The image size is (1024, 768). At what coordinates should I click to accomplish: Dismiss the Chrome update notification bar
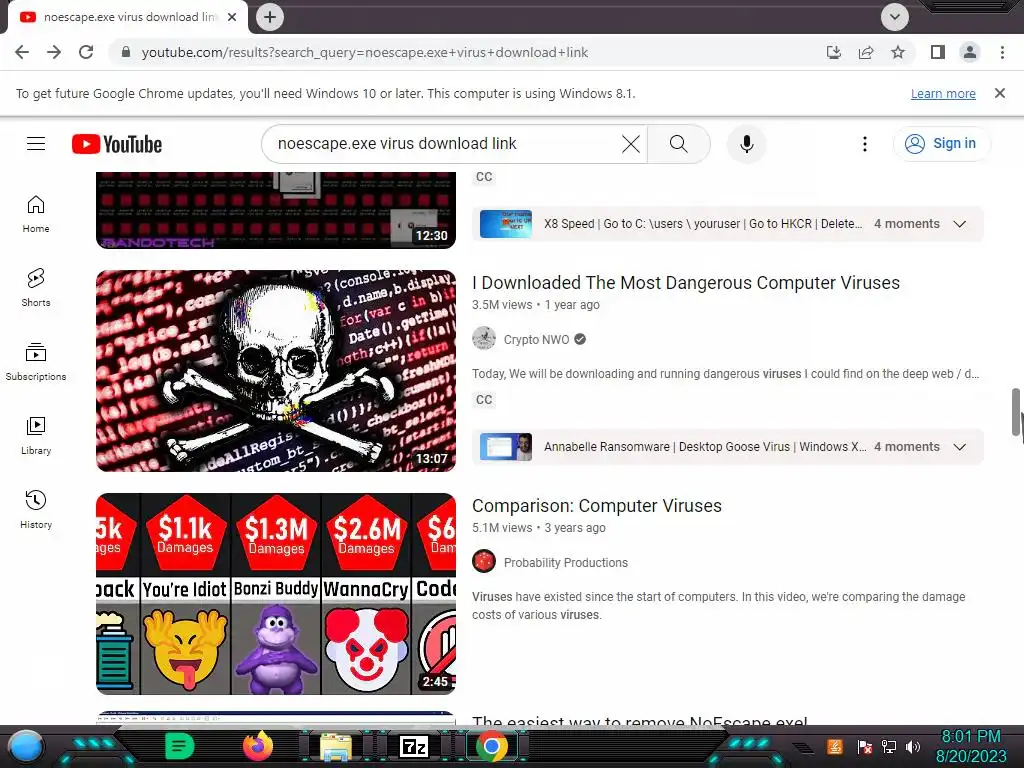(x=1000, y=93)
